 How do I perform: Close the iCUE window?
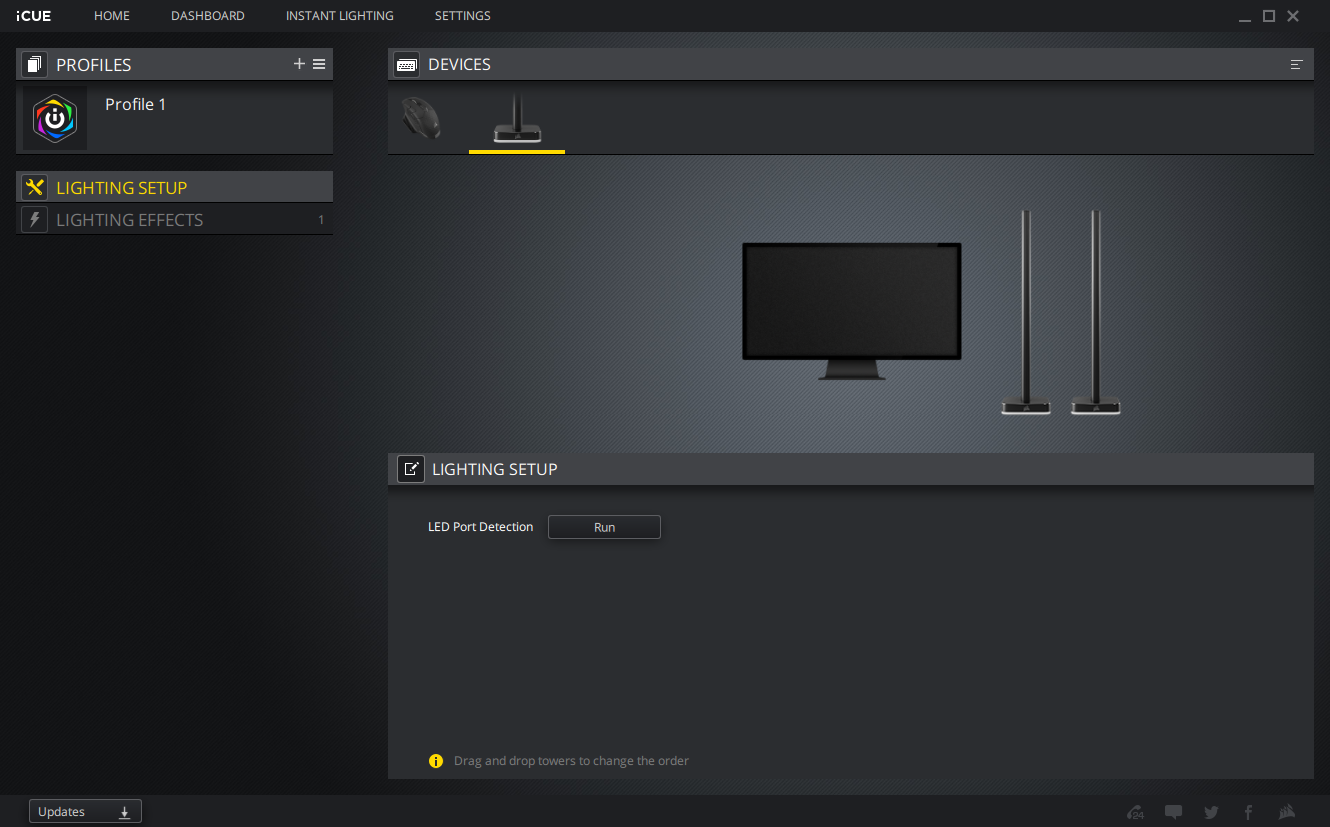1293,16
